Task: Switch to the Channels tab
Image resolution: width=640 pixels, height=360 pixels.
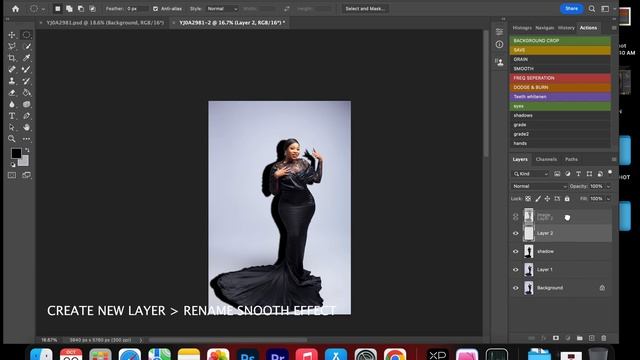Action: coord(546,159)
